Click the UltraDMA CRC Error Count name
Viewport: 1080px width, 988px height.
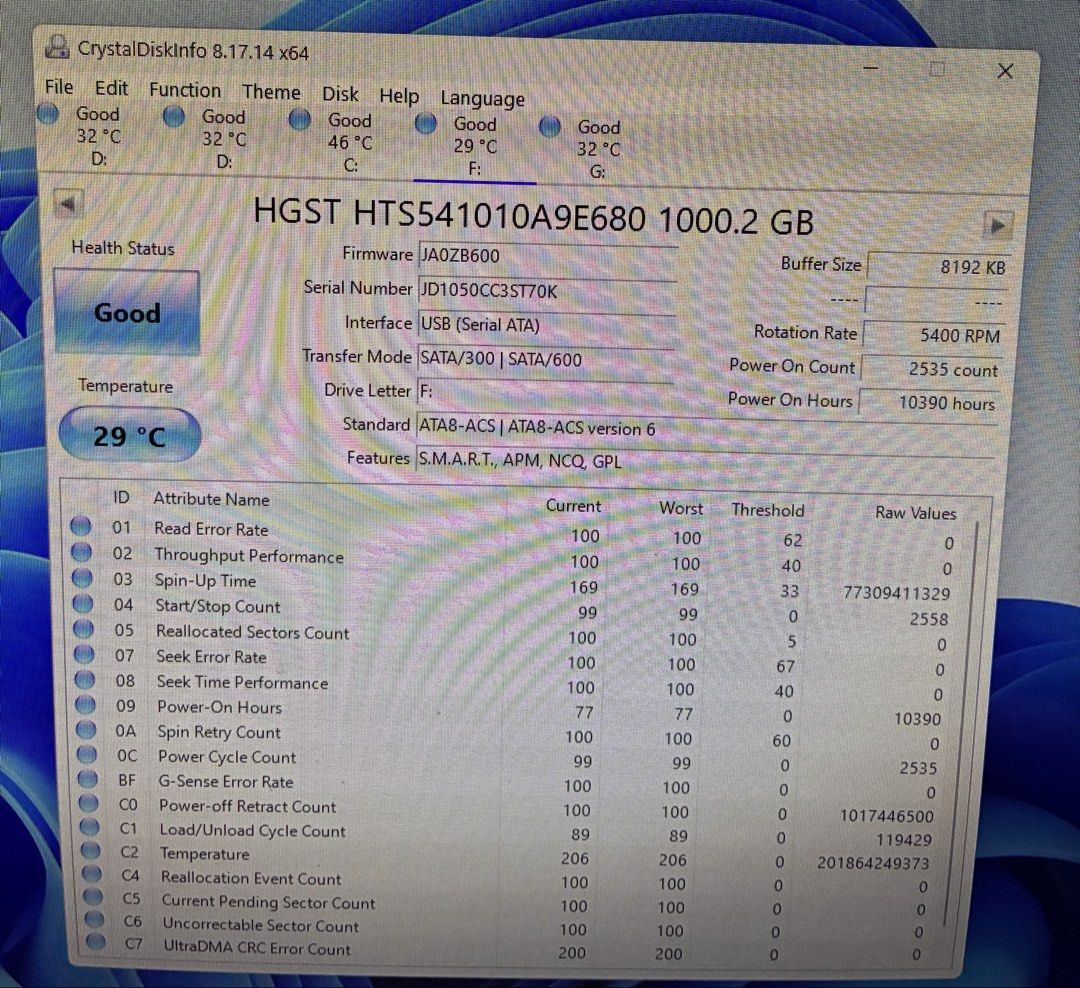pos(257,948)
